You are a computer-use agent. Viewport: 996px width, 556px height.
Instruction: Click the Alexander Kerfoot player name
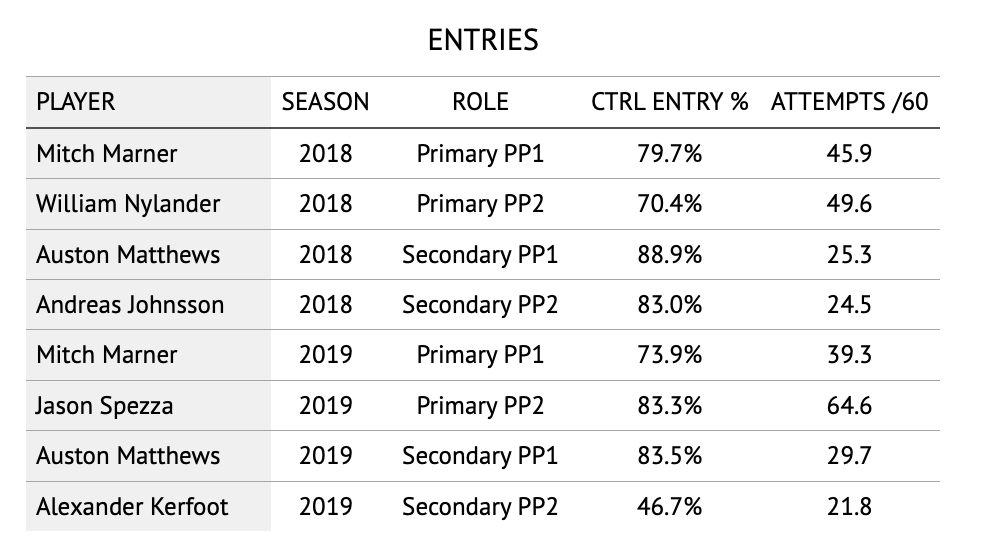coord(132,506)
